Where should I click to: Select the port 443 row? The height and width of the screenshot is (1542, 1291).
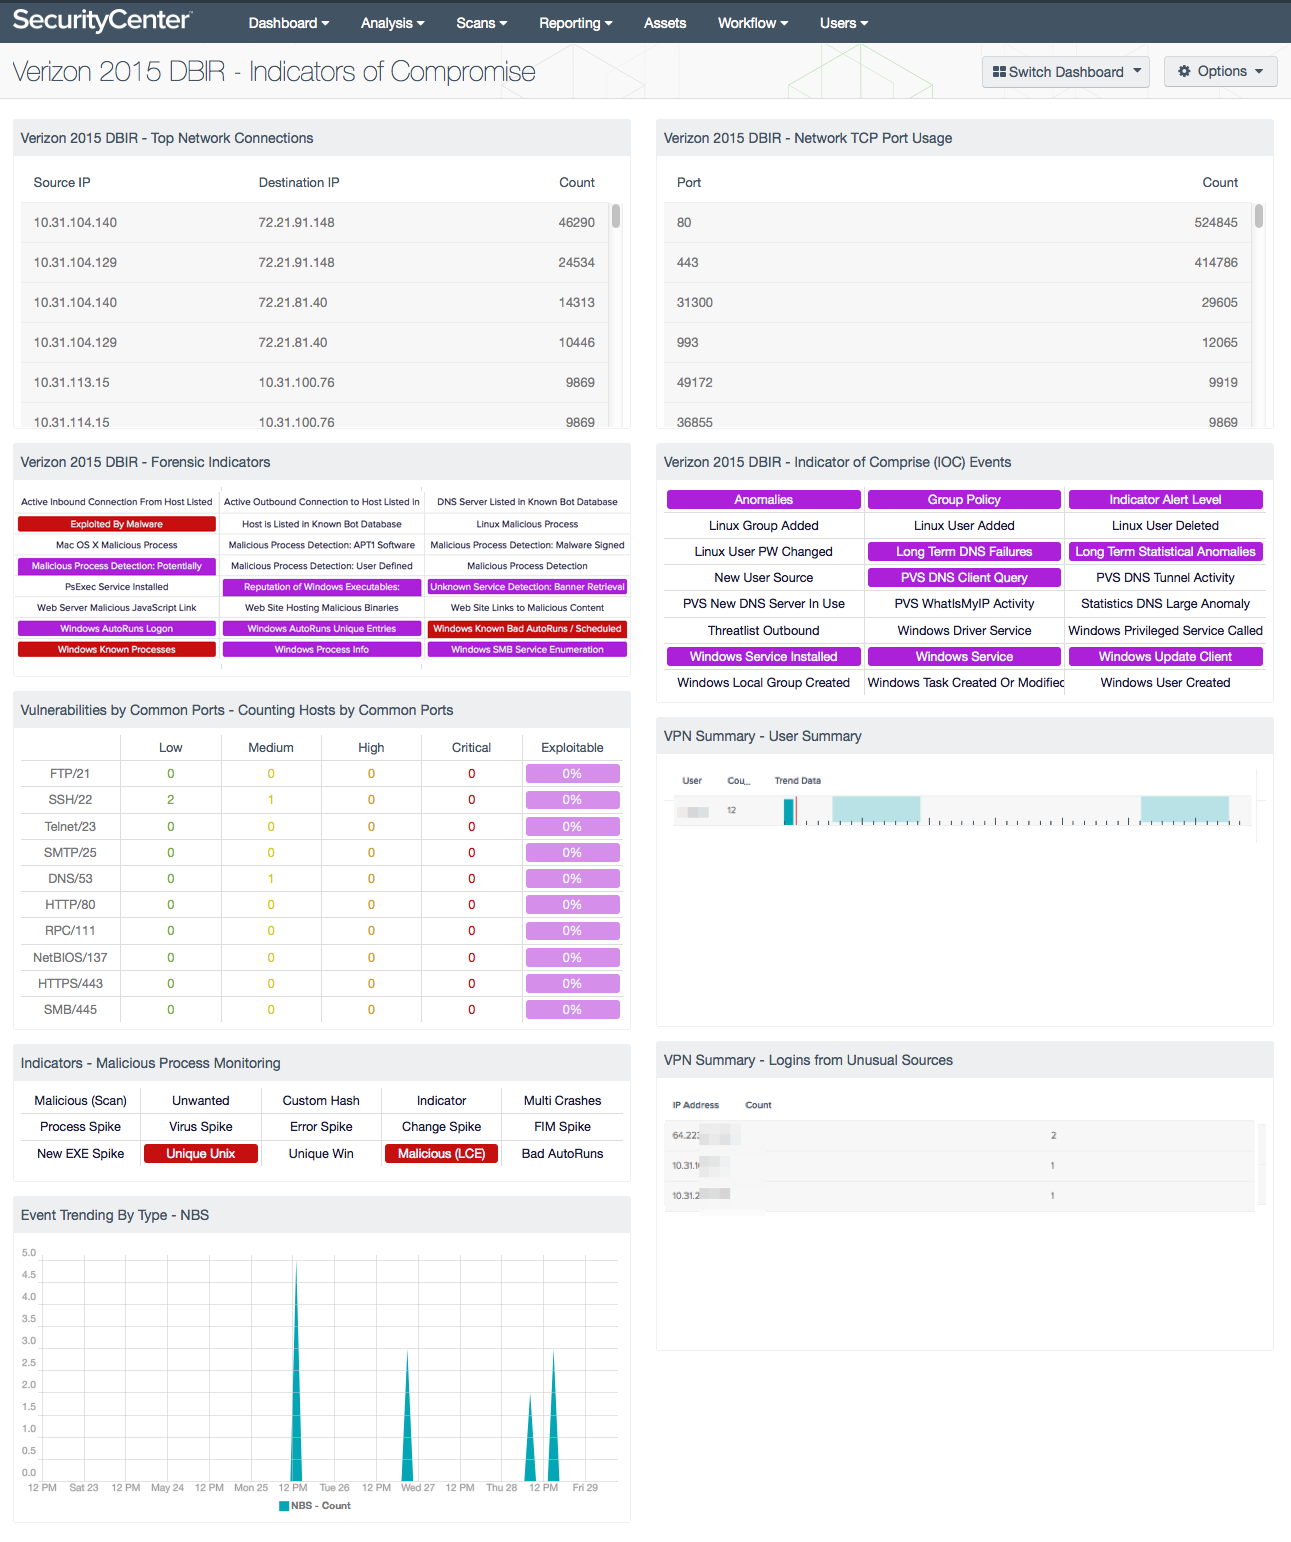pos(958,263)
